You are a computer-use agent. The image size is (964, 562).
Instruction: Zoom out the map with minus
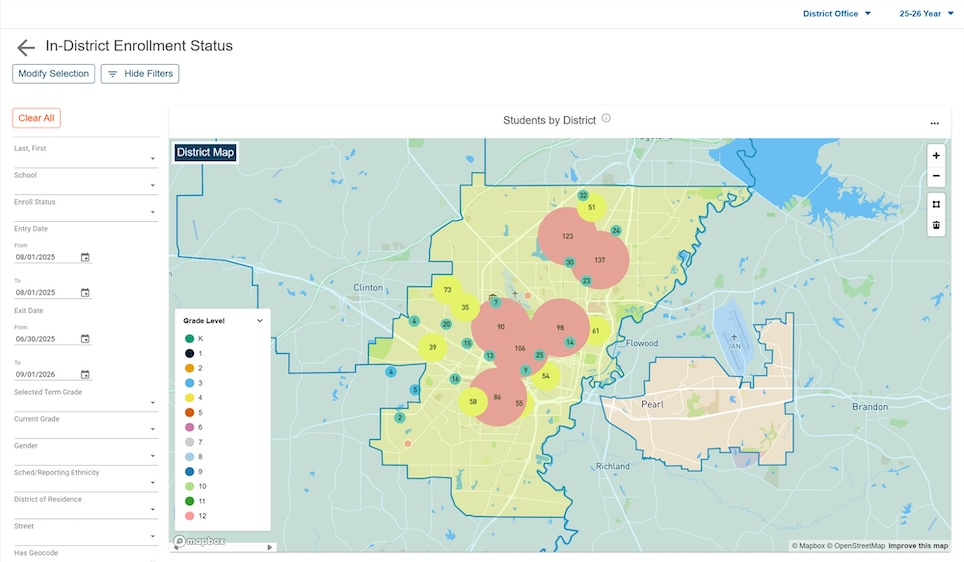pyautogui.click(x=936, y=176)
